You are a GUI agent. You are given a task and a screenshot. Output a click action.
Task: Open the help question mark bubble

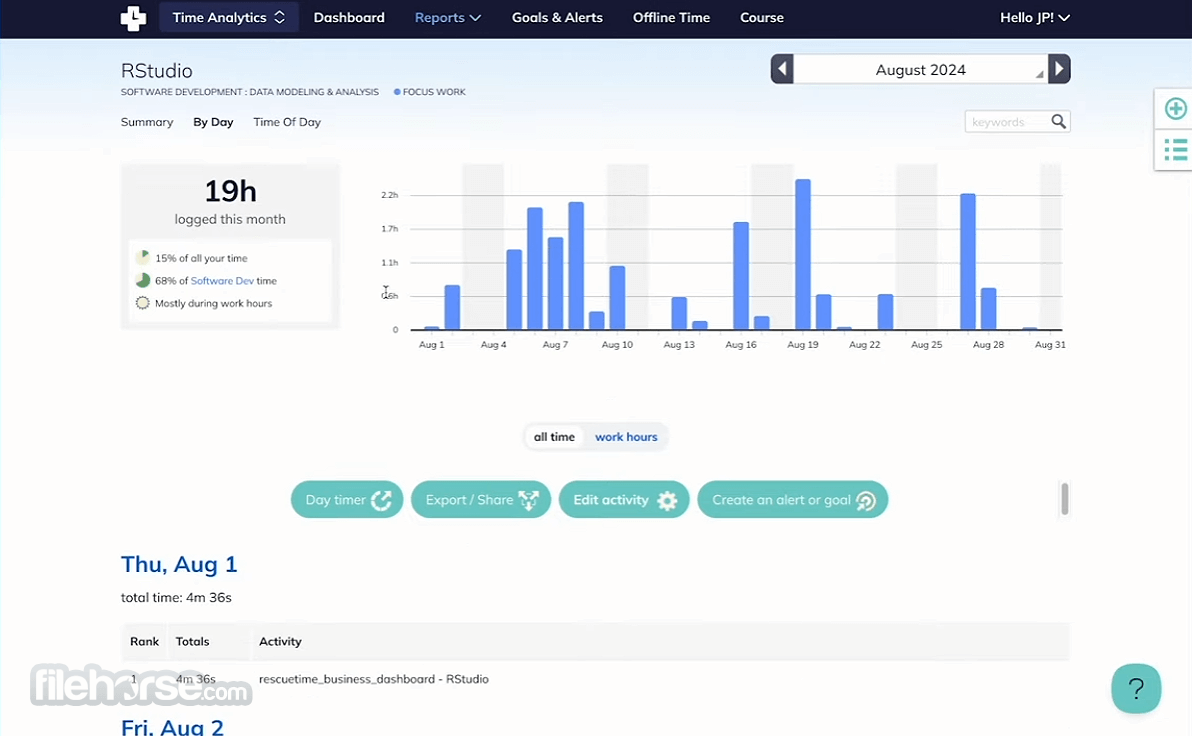click(x=1136, y=689)
